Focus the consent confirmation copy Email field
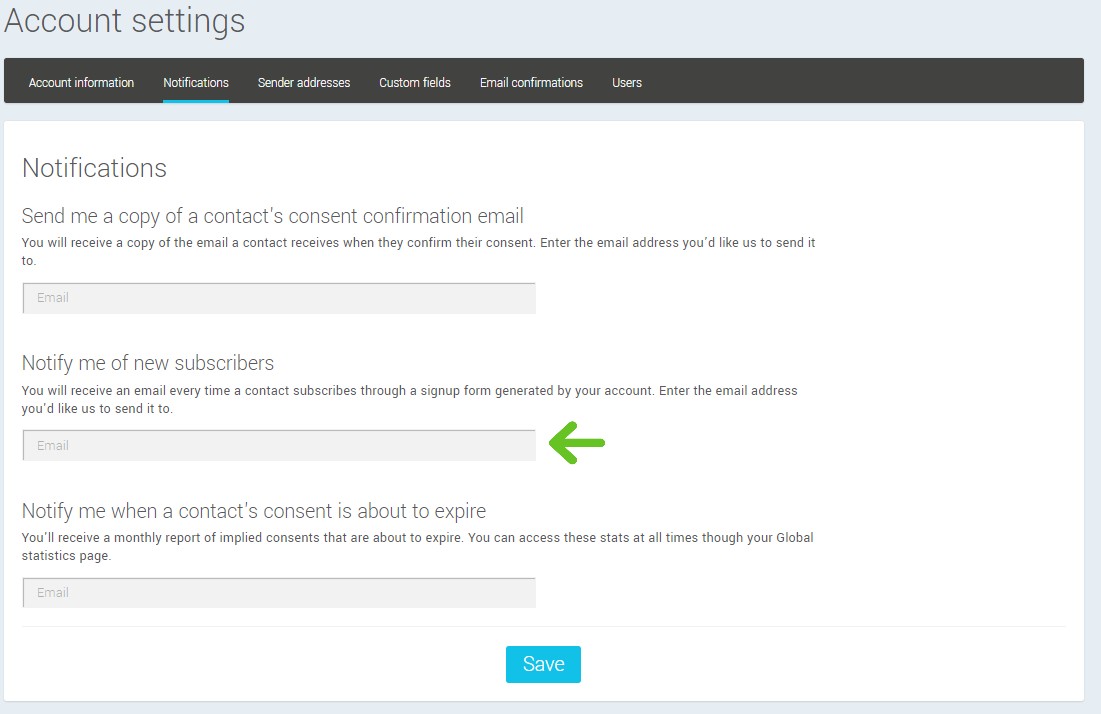Image resolution: width=1101 pixels, height=714 pixels. pyautogui.click(x=279, y=298)
